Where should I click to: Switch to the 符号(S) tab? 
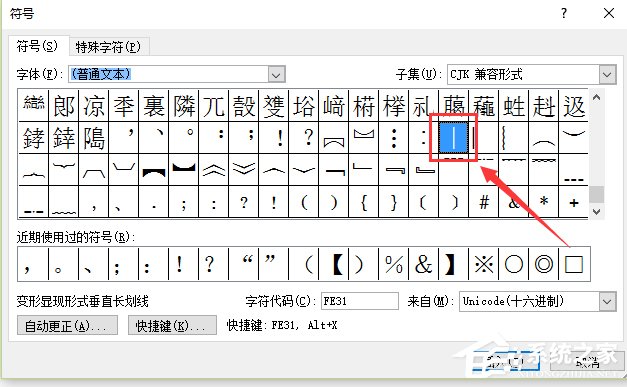(x=38, y=46)
